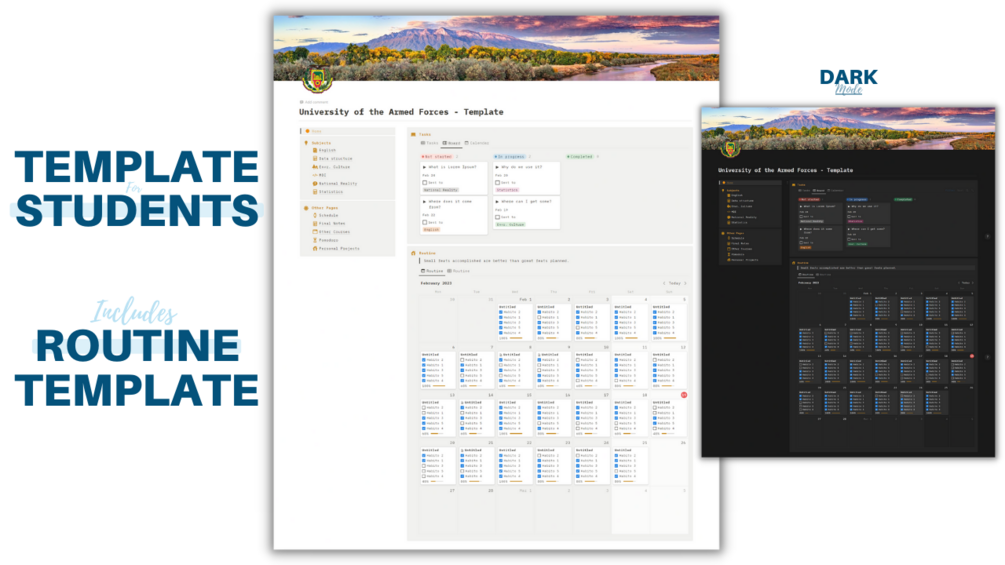Screen dimensions: 1005x565
Task: Open 'What is Lorem Ipsum?' card title
Action: 453,167
